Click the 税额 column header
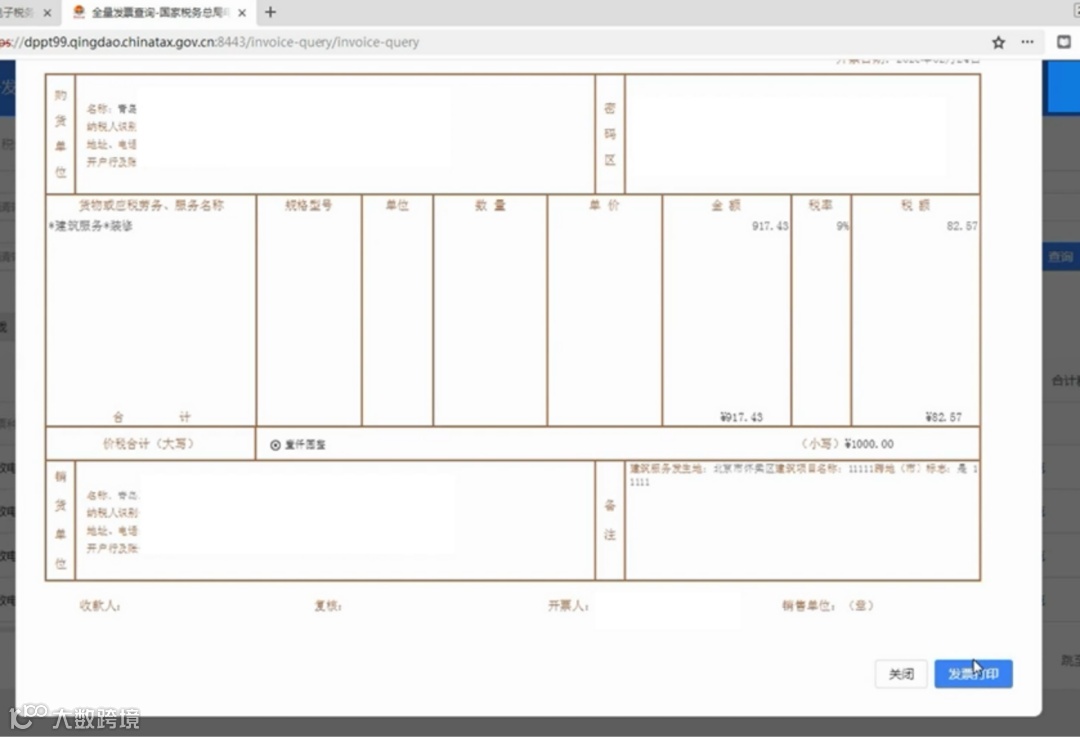The width and height of the screenshot is (1080, 738). click(915, 205)
